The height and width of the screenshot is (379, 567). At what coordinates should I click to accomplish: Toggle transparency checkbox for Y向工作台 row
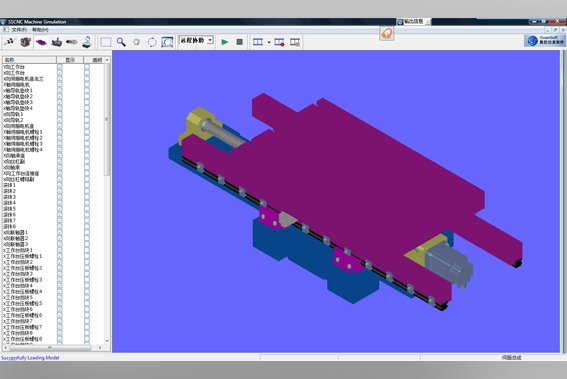point(87,67)
